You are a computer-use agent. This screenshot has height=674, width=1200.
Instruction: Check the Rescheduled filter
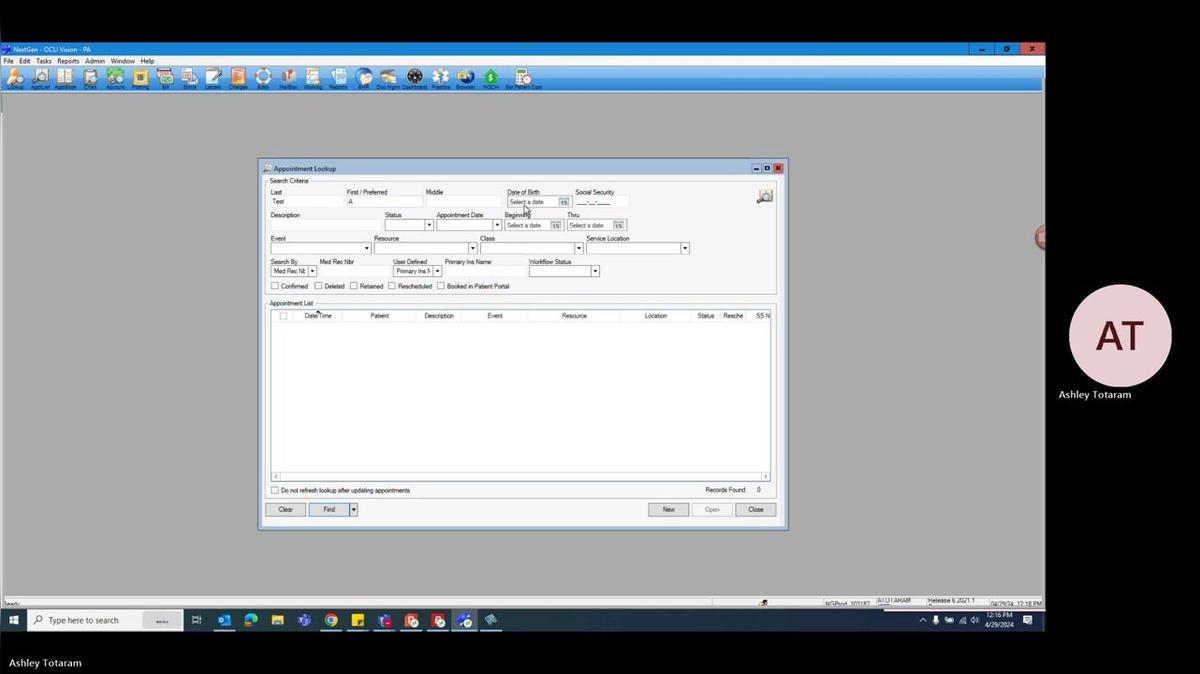click(x=392, y=286)
